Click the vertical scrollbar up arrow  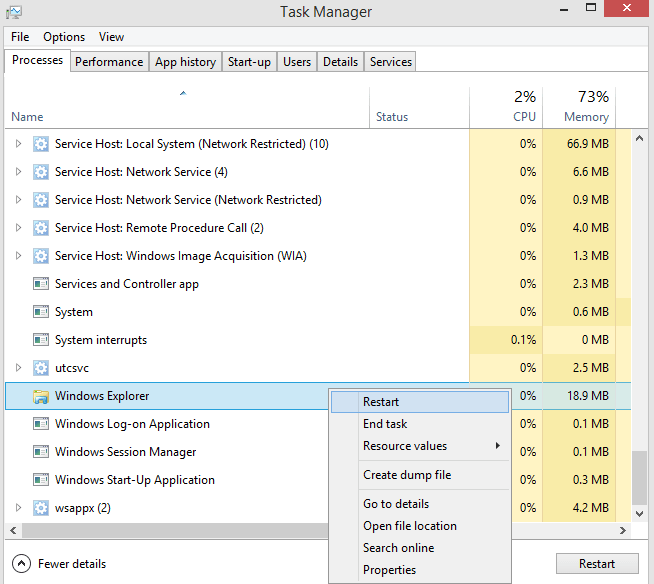tap(639, 138)
